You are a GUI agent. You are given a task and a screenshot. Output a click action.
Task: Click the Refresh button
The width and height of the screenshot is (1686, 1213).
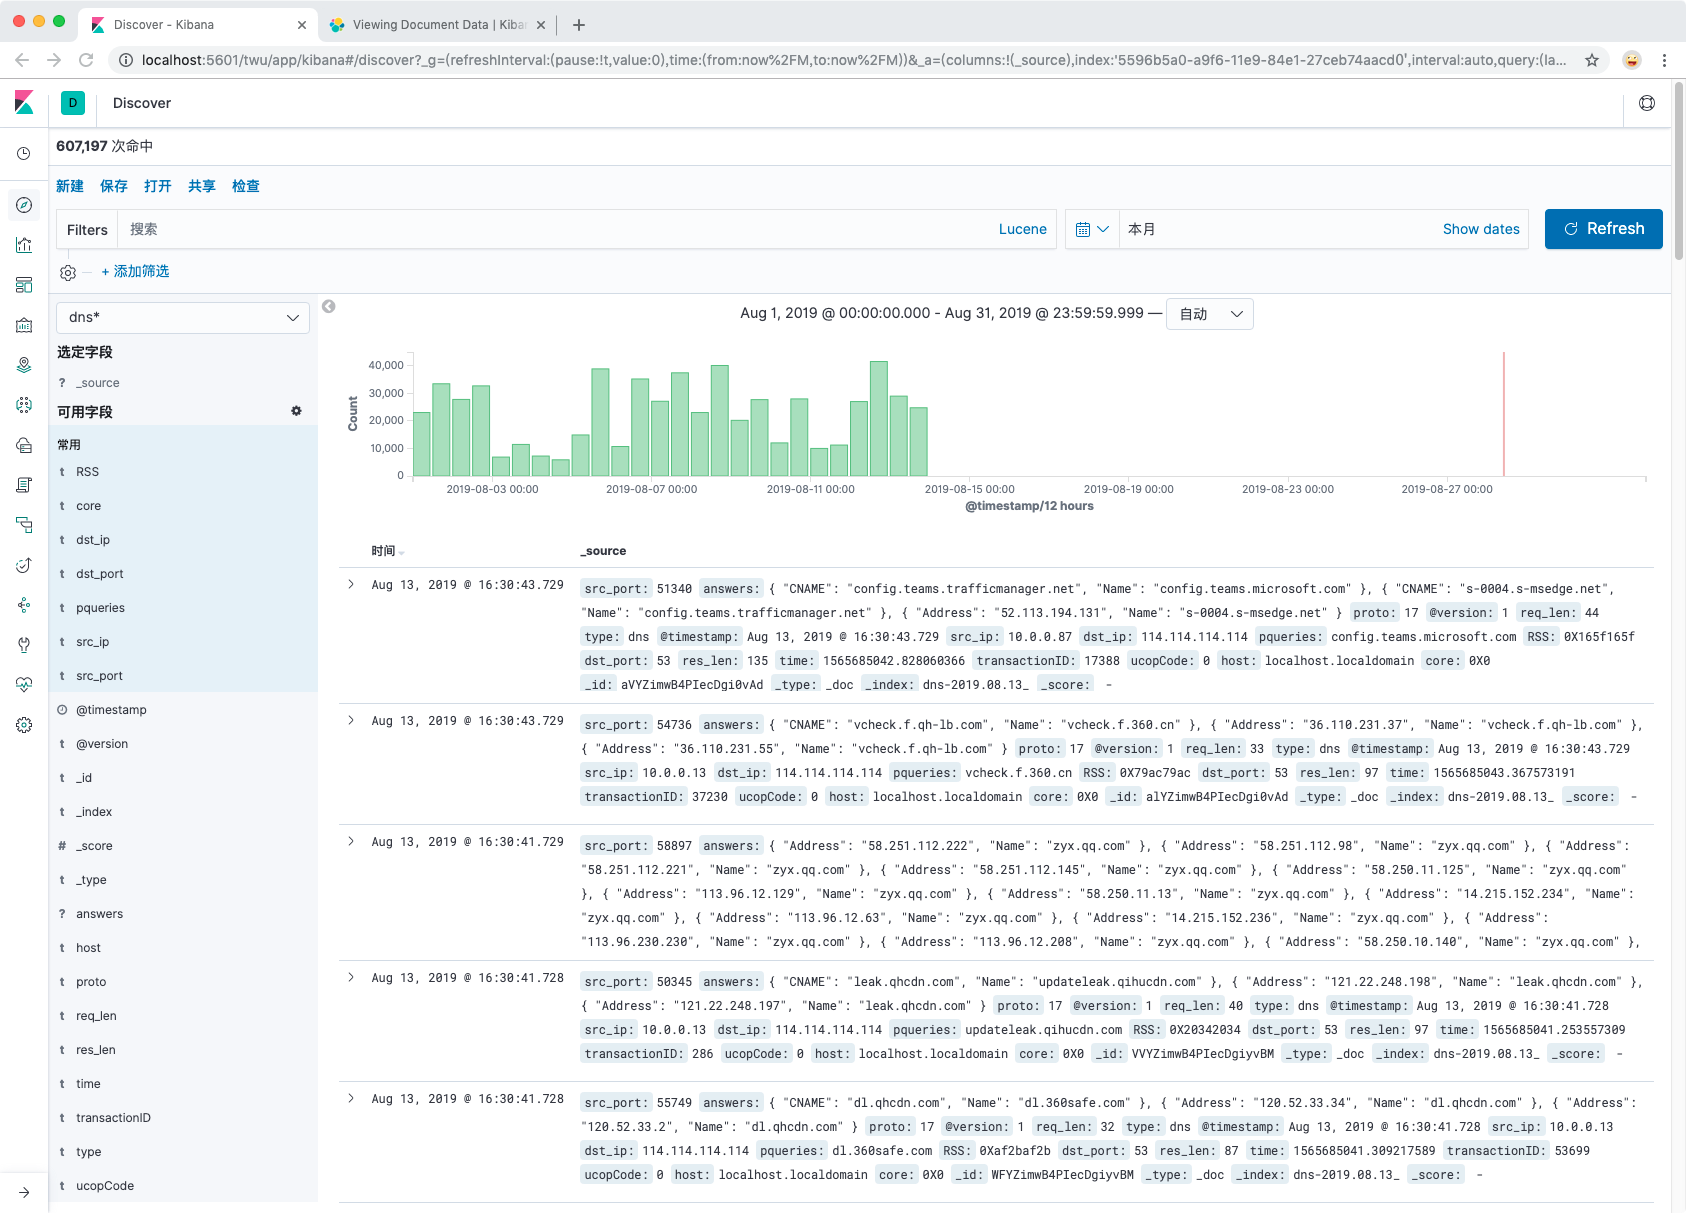click(x=1604, y=229)
